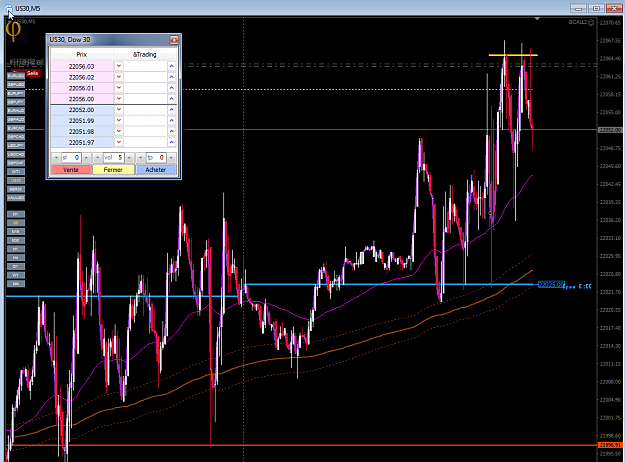Open GBPAUD from the symbol list
This screenshot has width=625, height=462.
[x=16, y=119]
